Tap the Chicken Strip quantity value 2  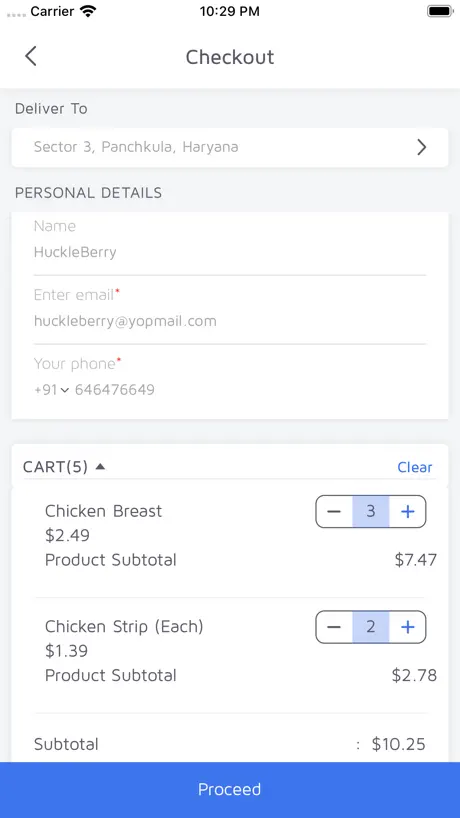click(x=371, y=627)
